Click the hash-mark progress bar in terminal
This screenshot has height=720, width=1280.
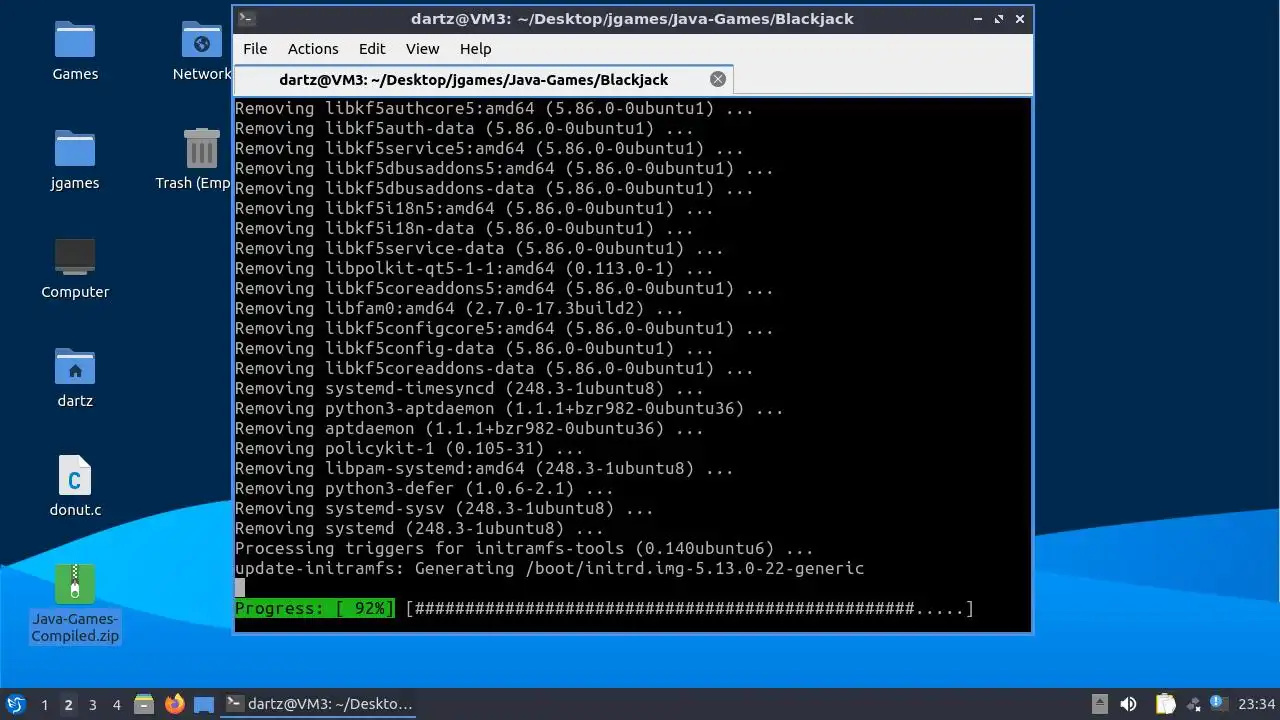click(690, 608)
